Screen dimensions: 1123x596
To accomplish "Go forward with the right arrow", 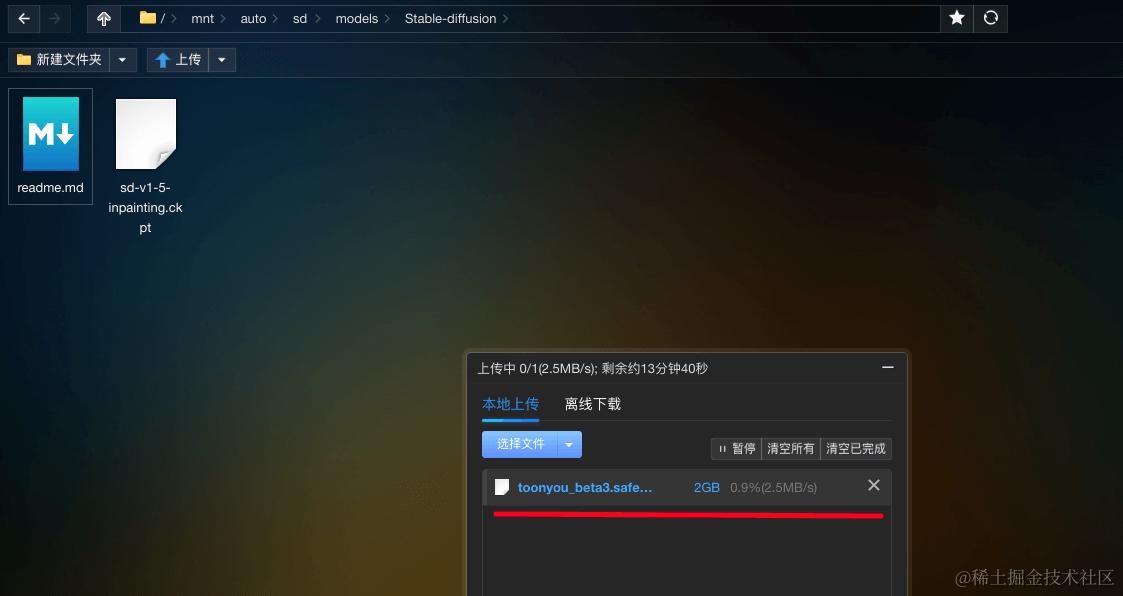I will 55,19.
